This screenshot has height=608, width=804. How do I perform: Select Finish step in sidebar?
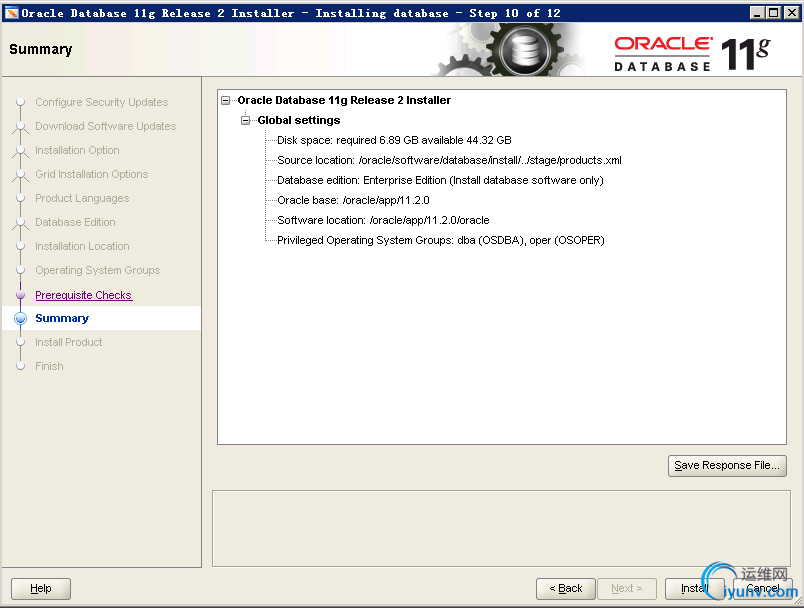tap(49, 367)
